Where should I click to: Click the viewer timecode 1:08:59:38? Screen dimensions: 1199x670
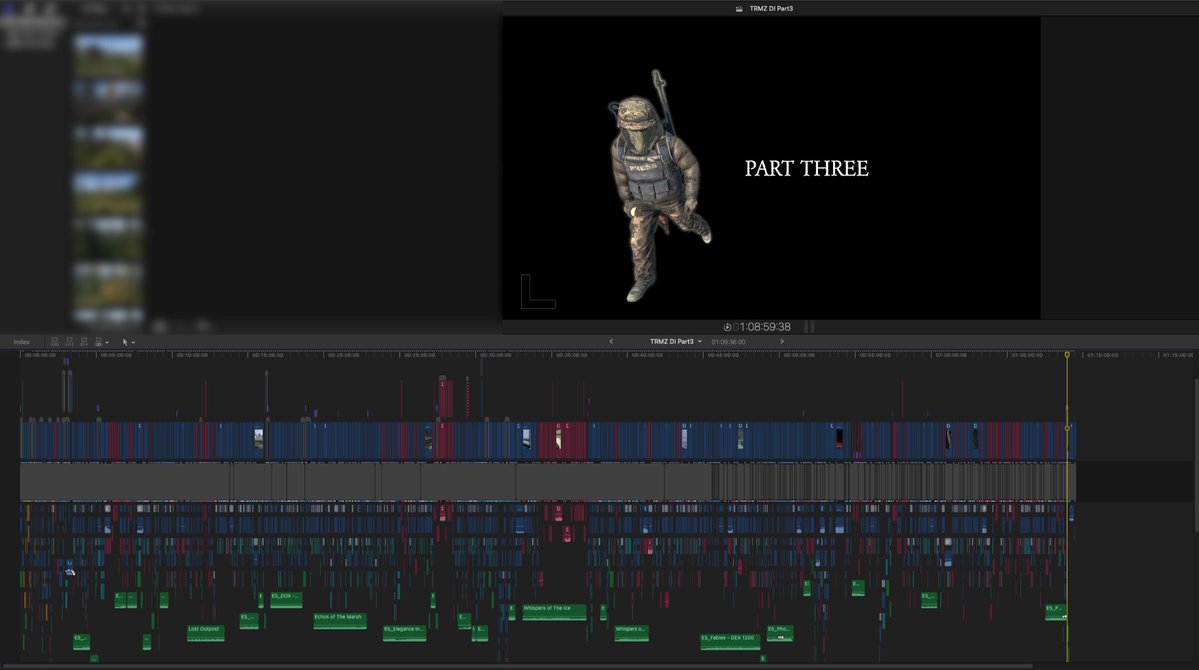(x=765, y=327)
